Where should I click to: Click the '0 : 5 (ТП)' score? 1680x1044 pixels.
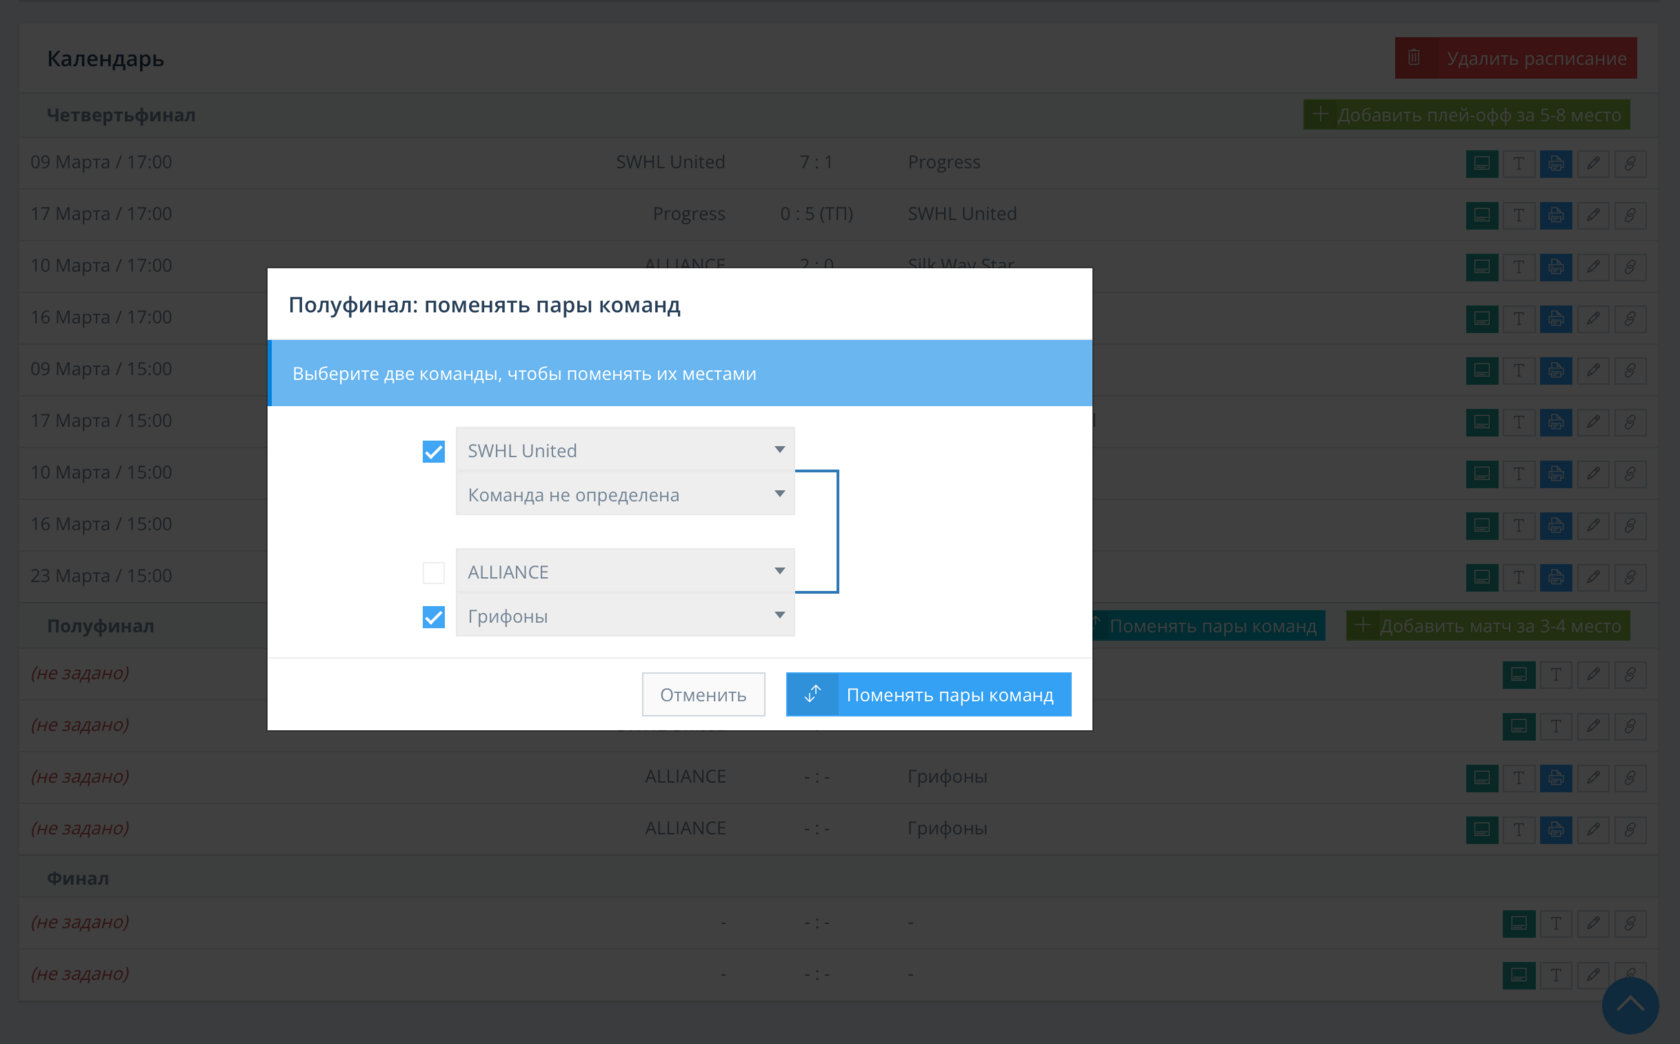point(817,214)
